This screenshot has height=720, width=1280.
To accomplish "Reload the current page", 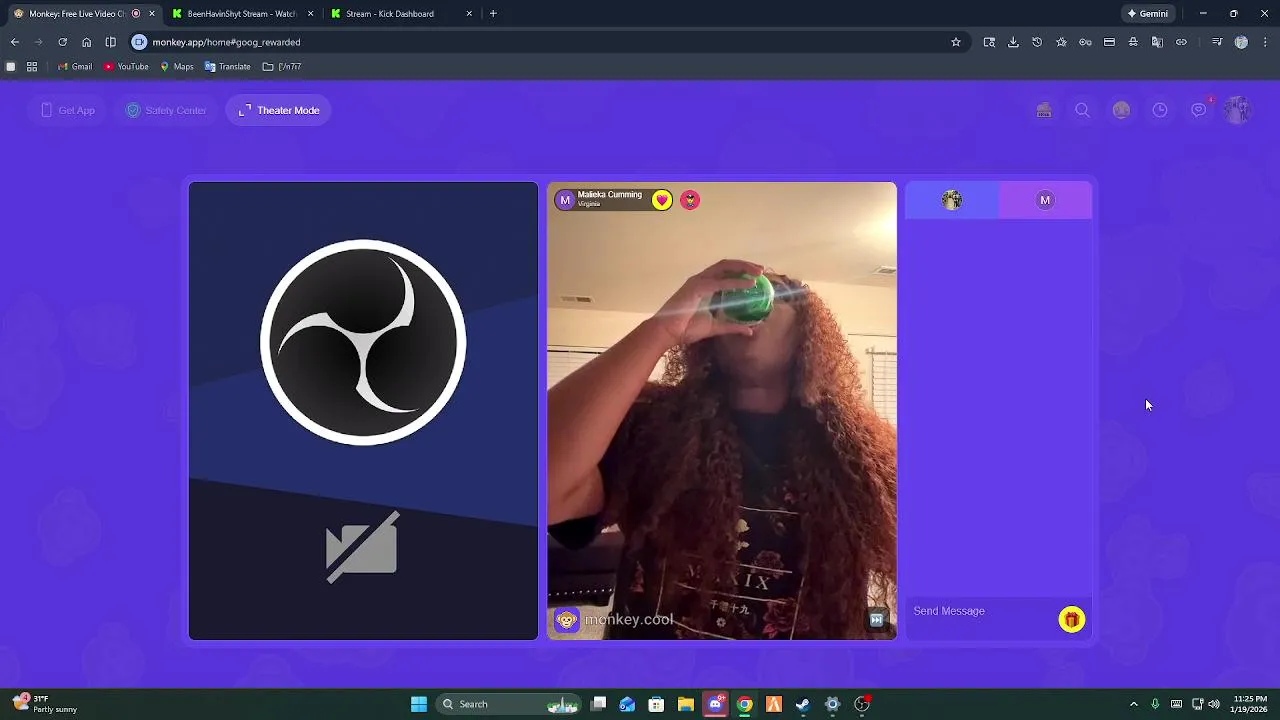I will coord(62,42).
